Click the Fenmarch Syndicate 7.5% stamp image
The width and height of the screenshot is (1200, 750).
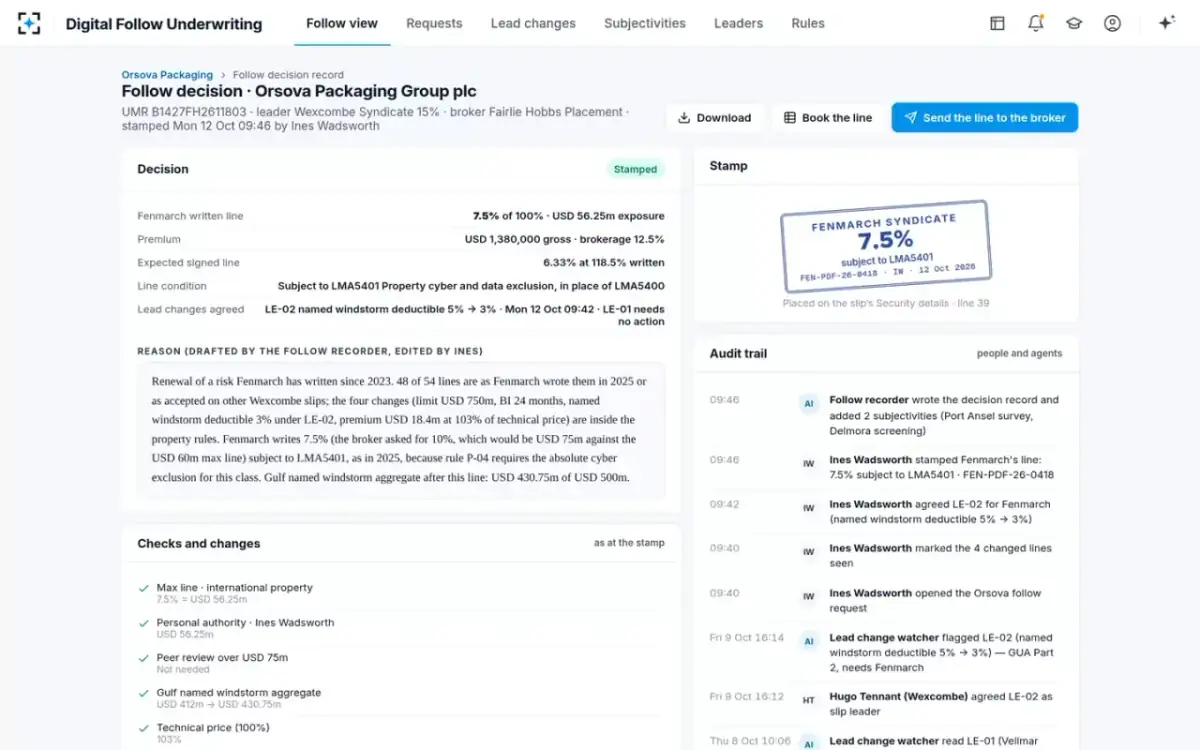pyautogui.click(x=886, y=246)
